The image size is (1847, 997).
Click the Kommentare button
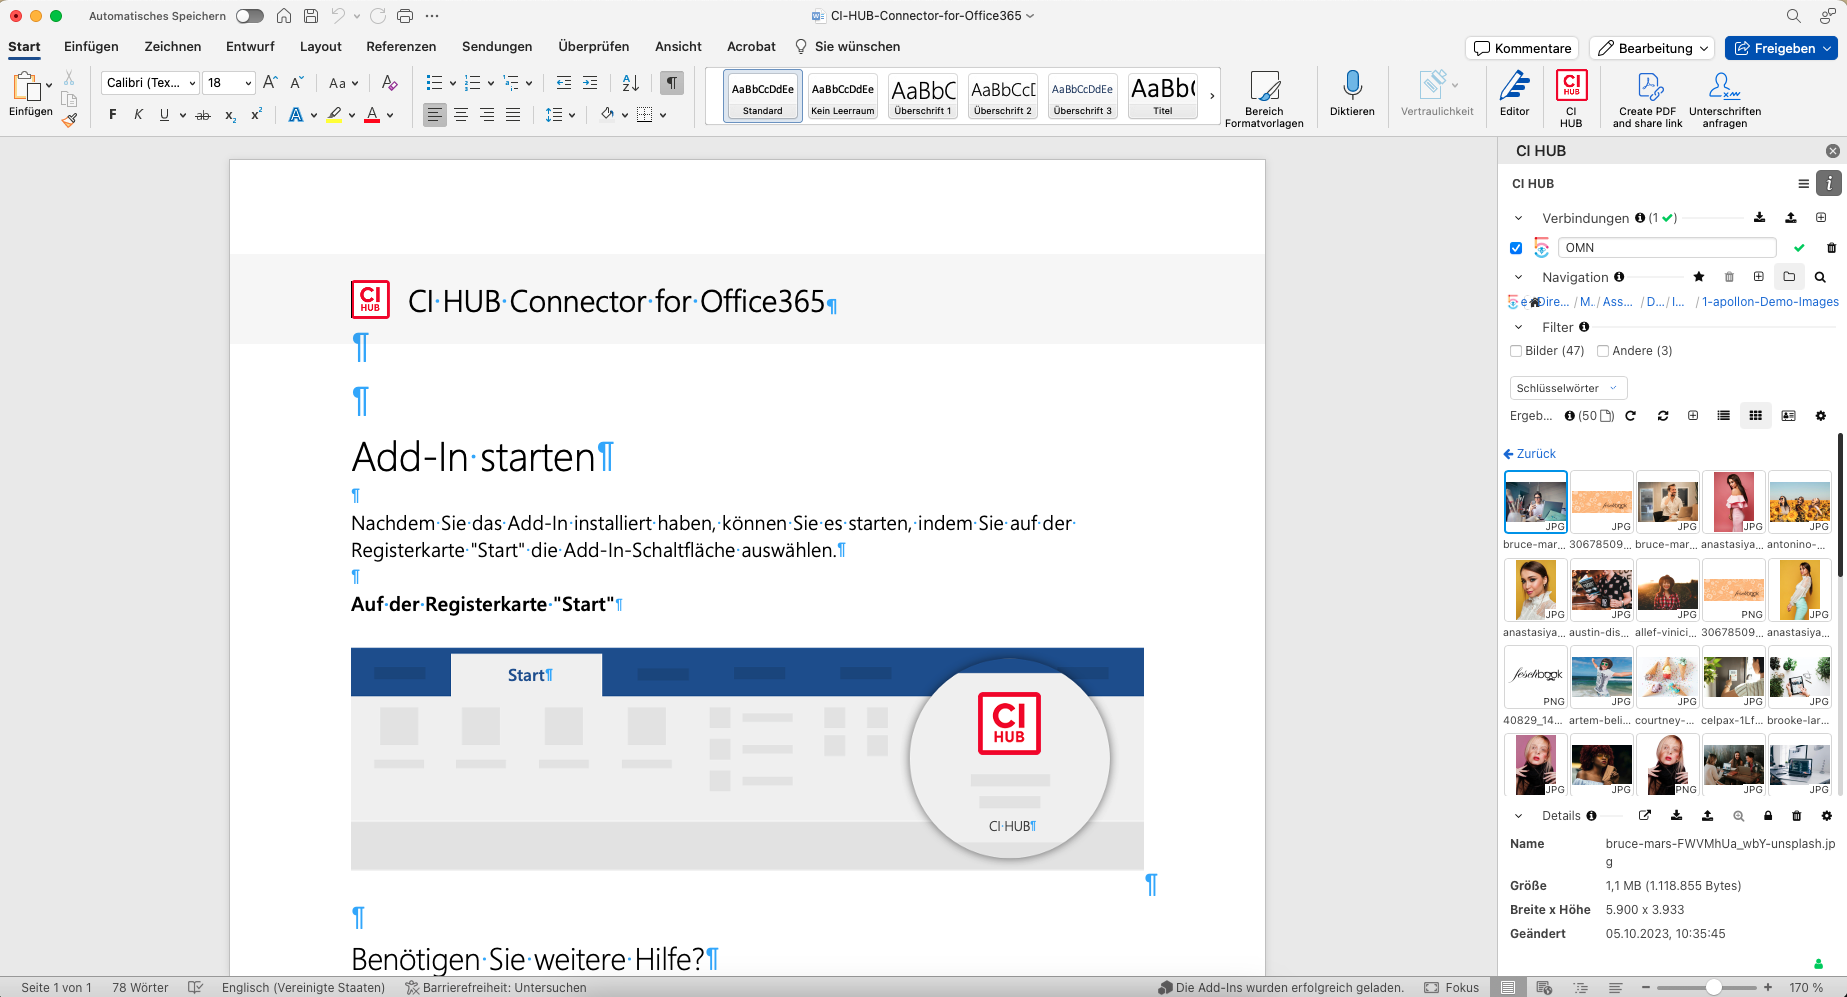1522,48
